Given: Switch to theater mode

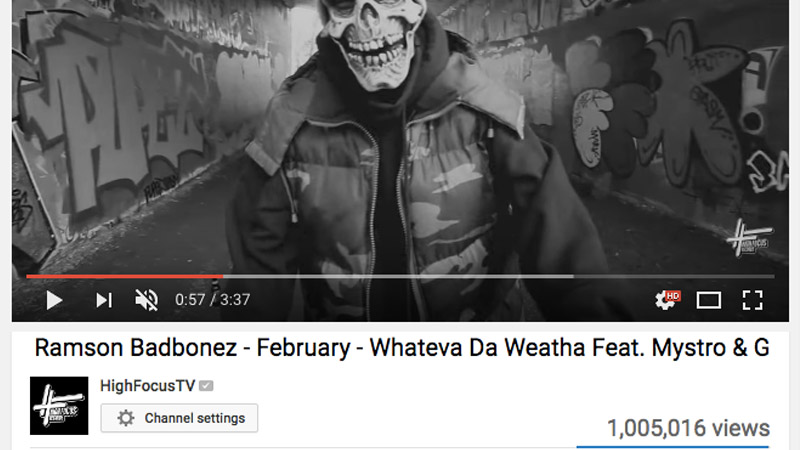Looking at the screenshot, I should tap(709, 300).
